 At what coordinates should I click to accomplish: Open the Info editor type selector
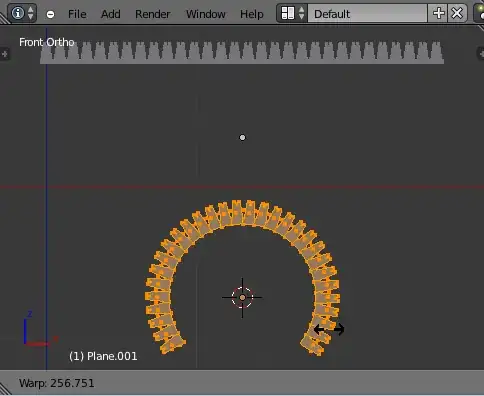22,13
